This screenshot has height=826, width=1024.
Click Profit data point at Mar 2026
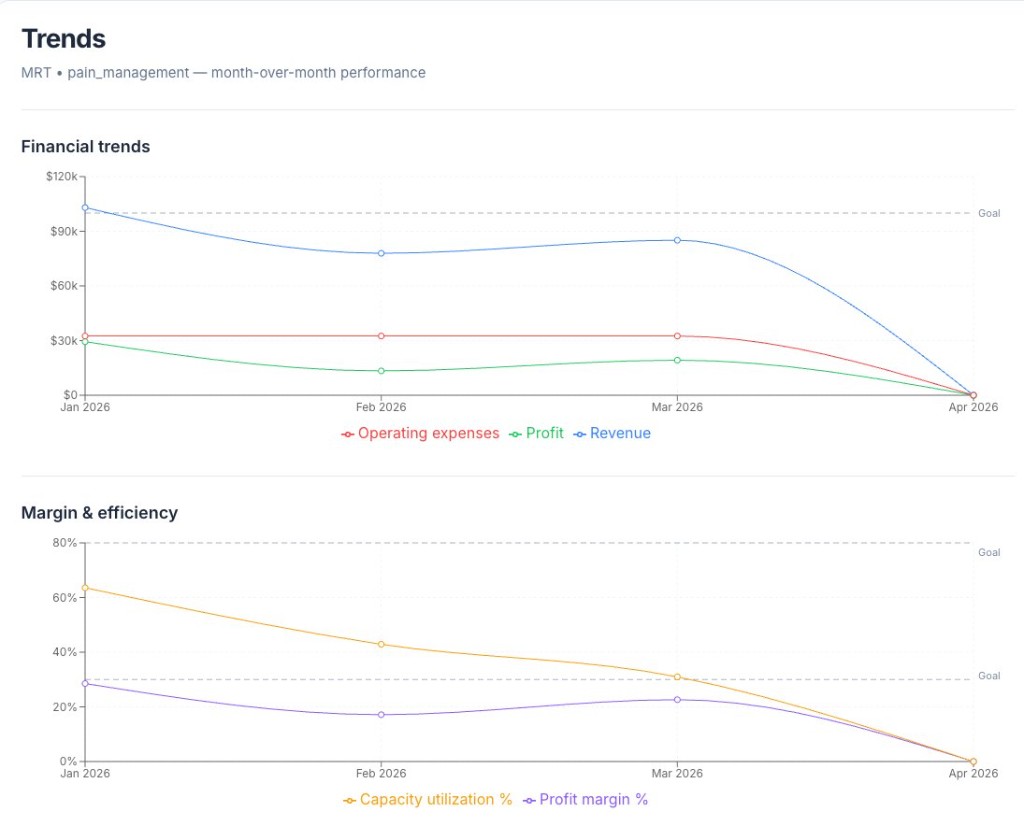(677, 360)
